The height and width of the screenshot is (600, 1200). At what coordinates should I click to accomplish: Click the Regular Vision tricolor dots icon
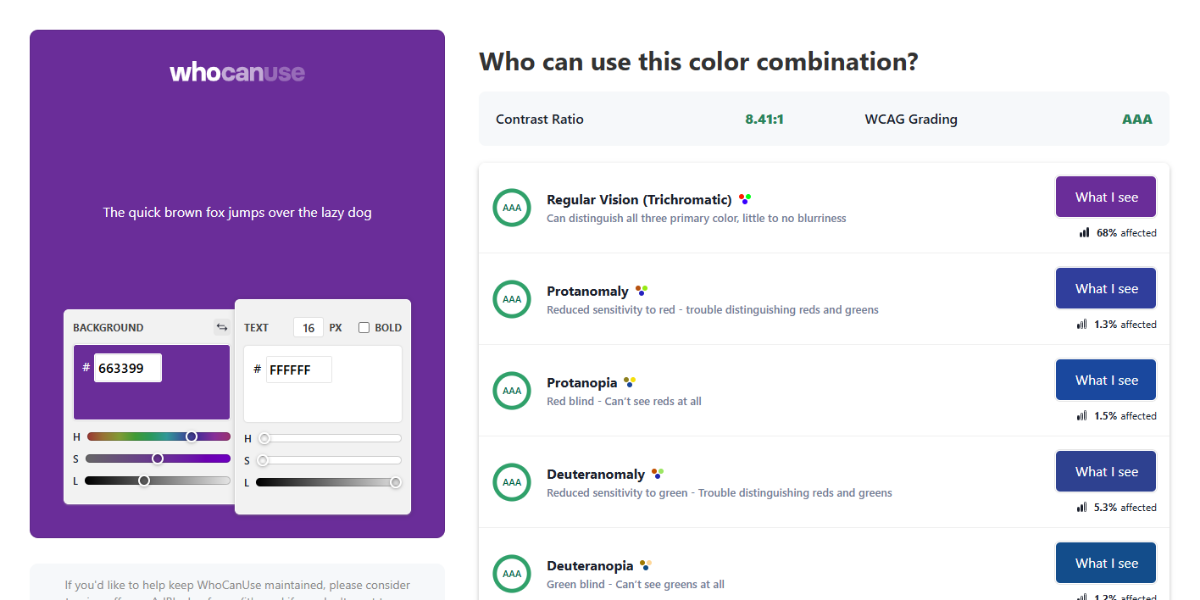tap(744, 199)
